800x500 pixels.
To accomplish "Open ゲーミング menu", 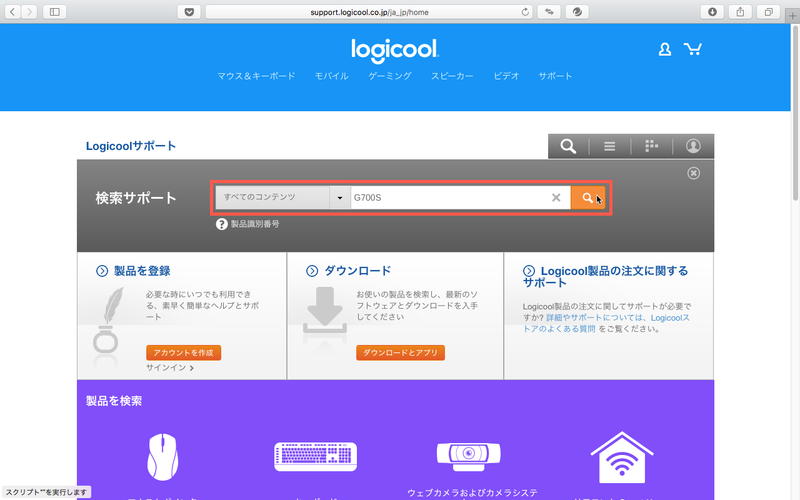I will (390, 76).
